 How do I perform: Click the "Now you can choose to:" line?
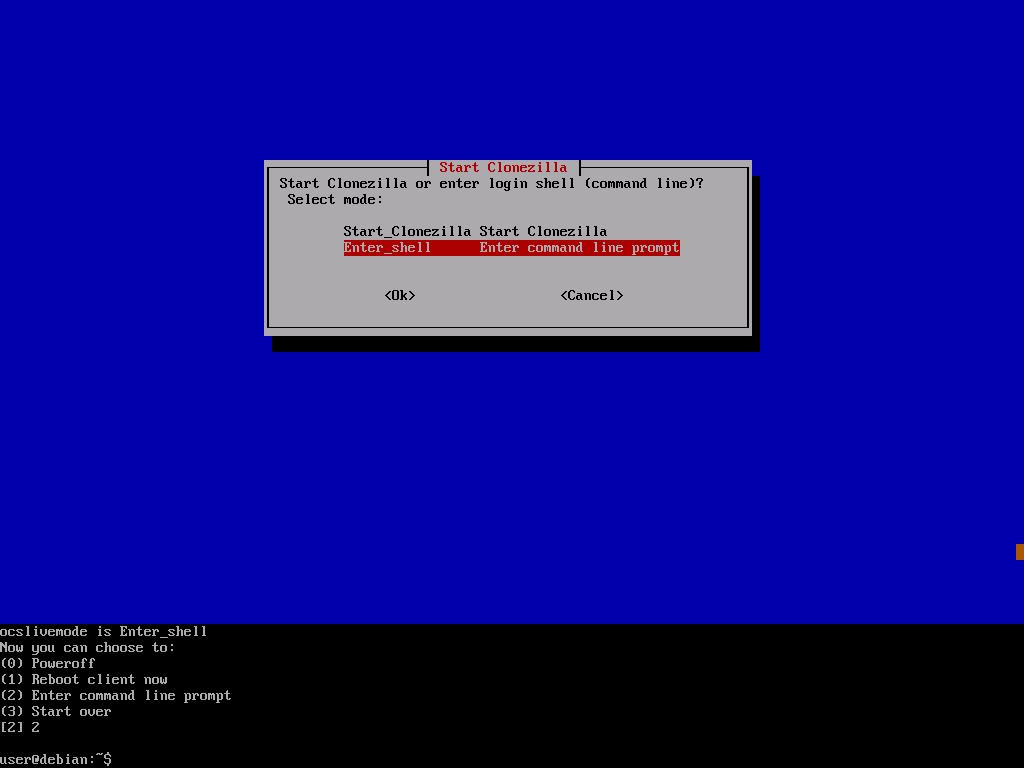88,647
